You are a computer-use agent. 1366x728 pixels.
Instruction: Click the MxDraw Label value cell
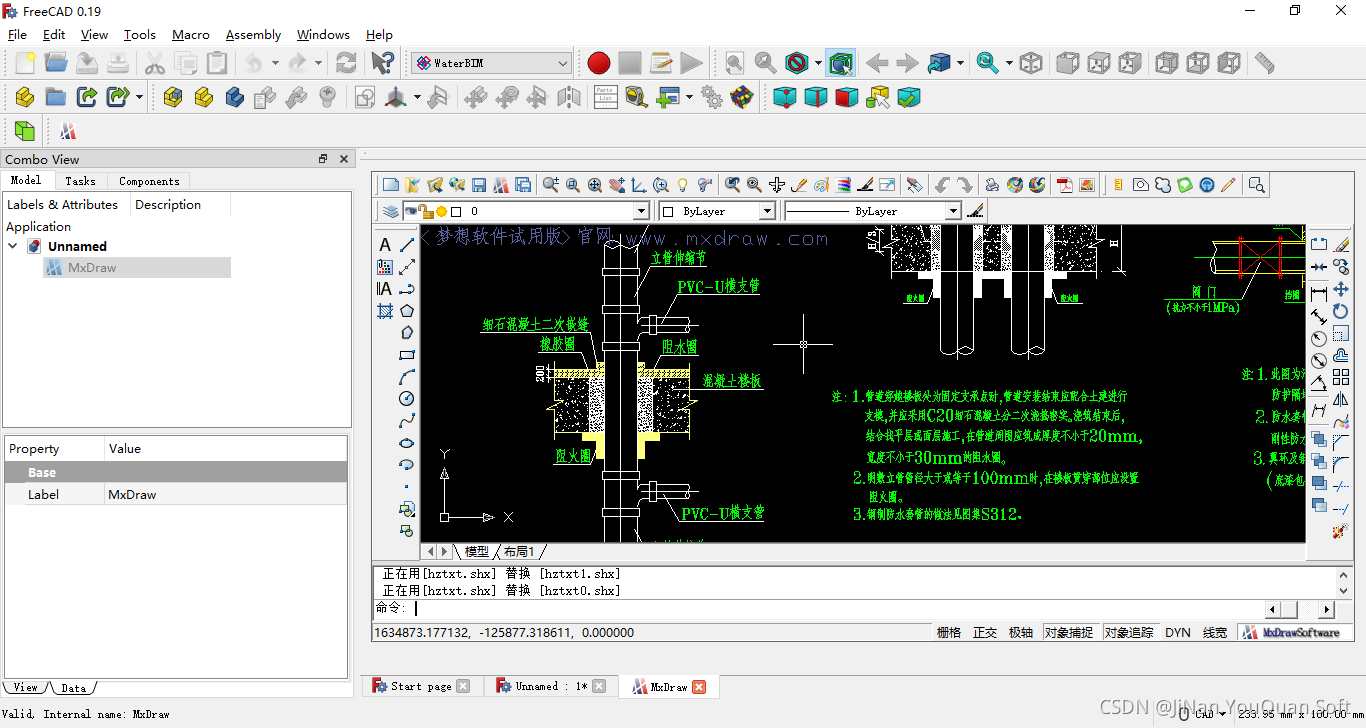[226, 494]
